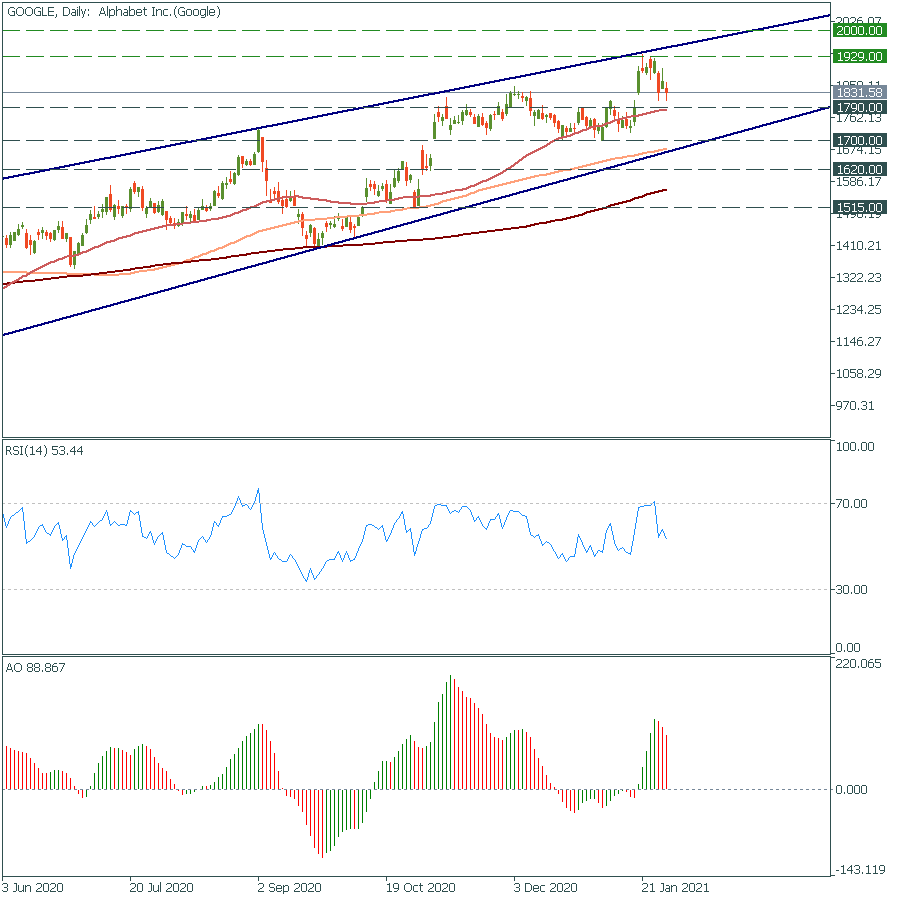Click the 20 Jul 2020 date label
900x900 pixels.
[161, 888]
